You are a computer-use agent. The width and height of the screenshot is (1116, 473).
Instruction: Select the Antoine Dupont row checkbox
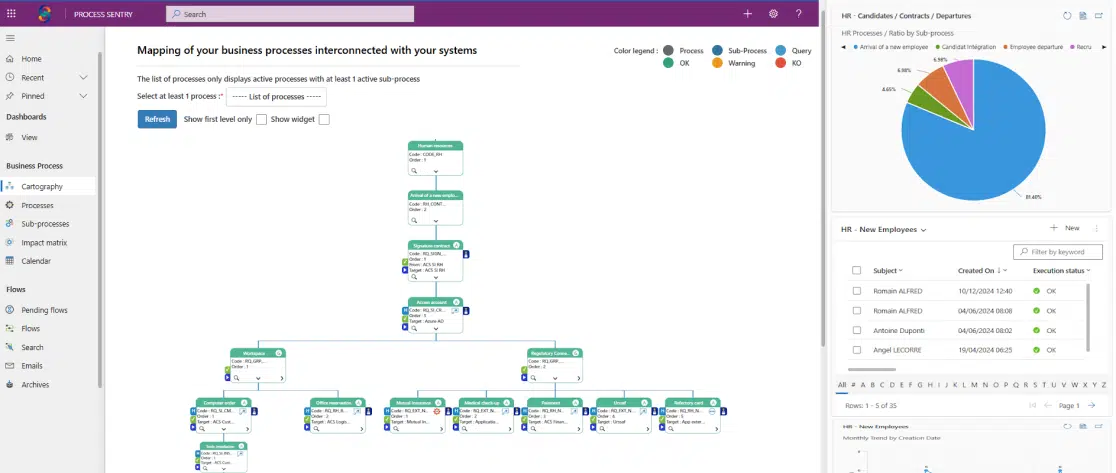tap(856, 330)
